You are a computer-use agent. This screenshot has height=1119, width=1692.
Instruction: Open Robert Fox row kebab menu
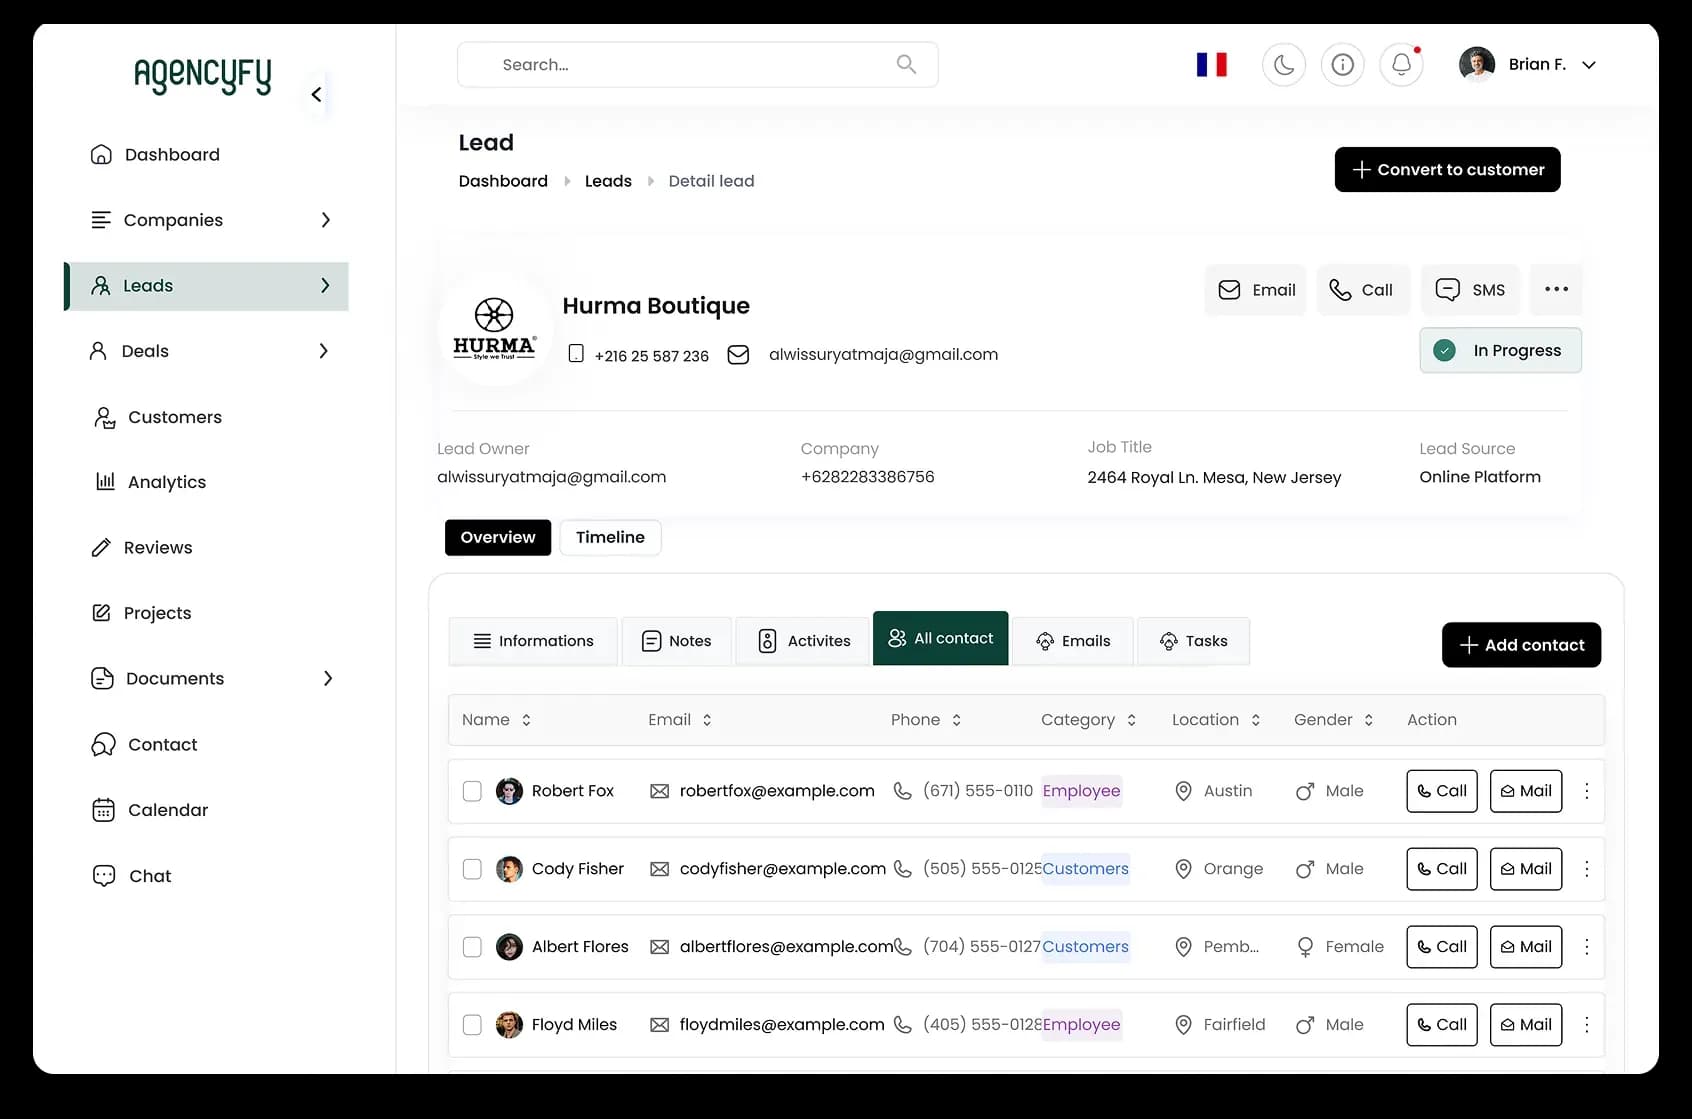(x=1586, y=791)
